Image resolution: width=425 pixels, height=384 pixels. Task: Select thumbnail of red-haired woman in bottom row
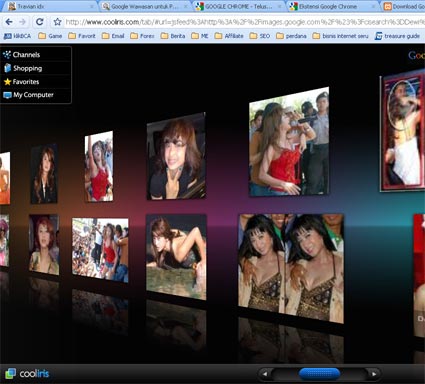pyautogui.click(x=44, y=244)
